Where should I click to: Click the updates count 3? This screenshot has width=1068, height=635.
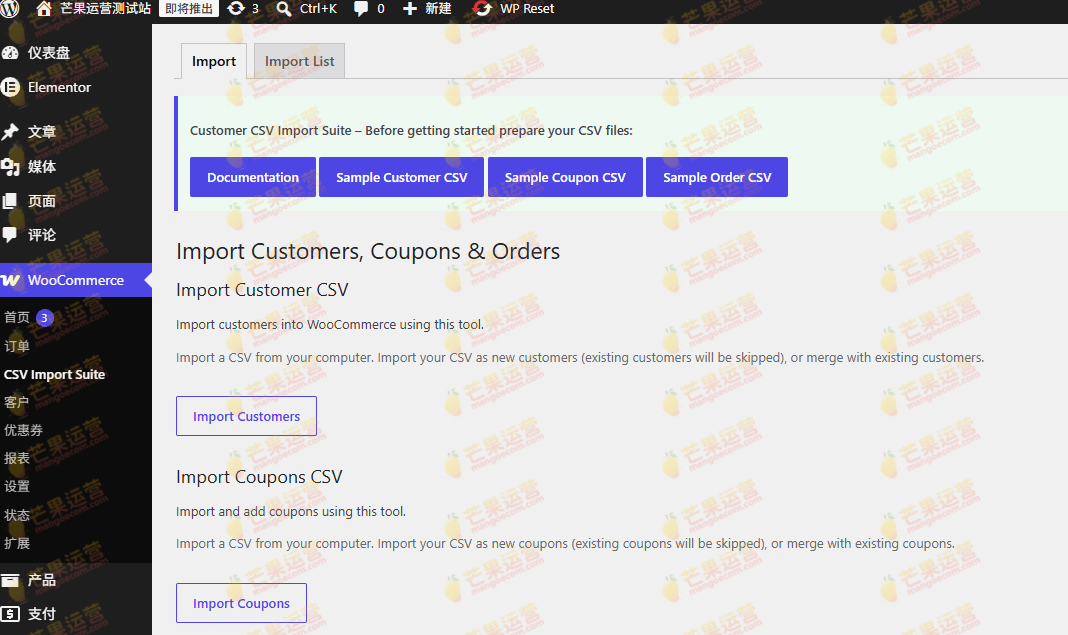pos(255,8)
